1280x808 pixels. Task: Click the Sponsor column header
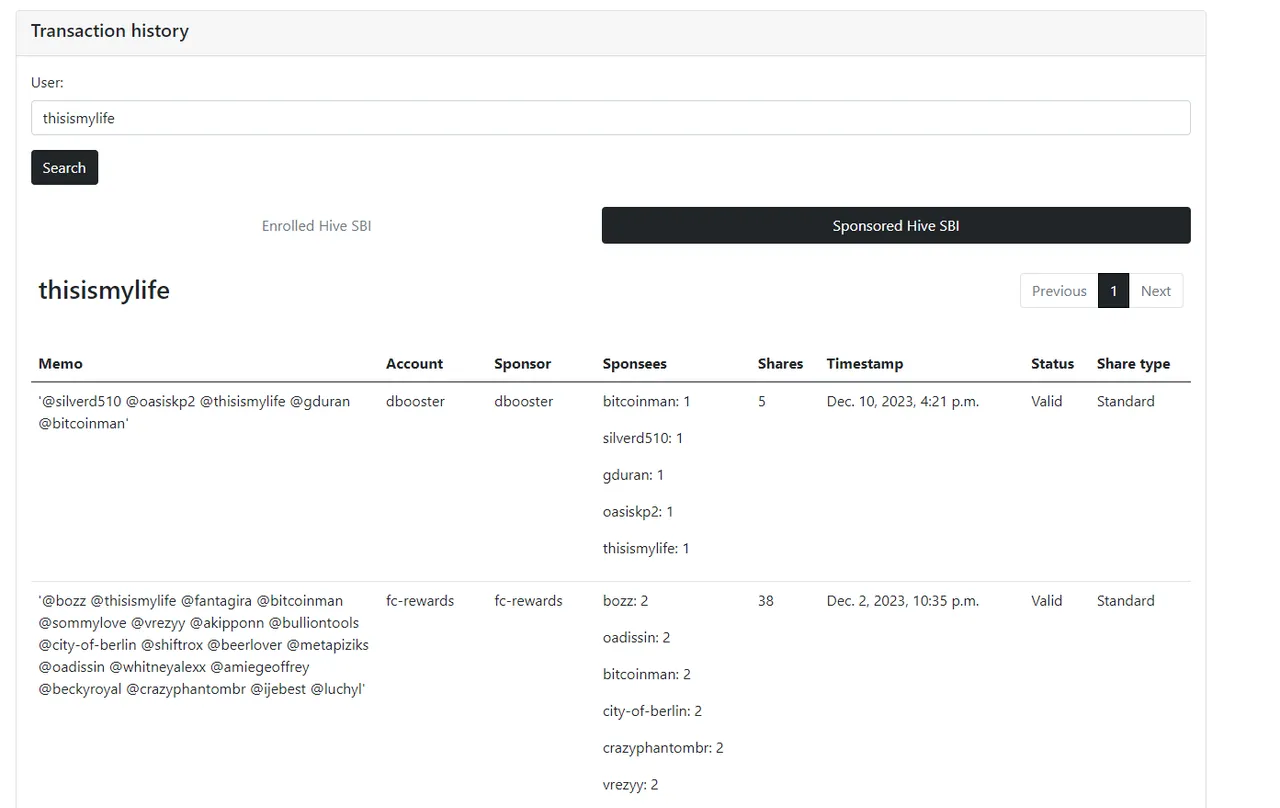[x=522, y=364]
